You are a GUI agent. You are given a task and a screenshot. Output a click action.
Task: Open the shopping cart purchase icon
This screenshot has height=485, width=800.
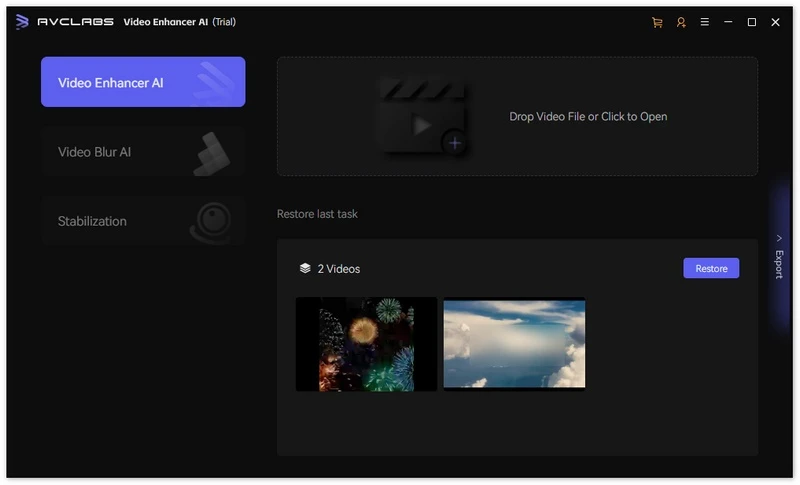pos(657,22)
